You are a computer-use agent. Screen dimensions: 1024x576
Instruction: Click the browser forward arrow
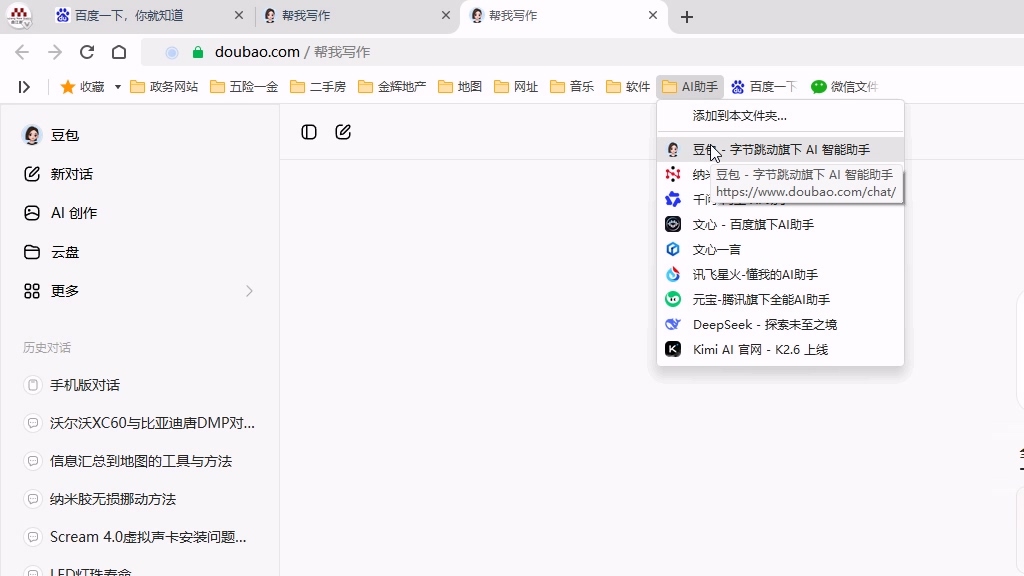(55, 52)
